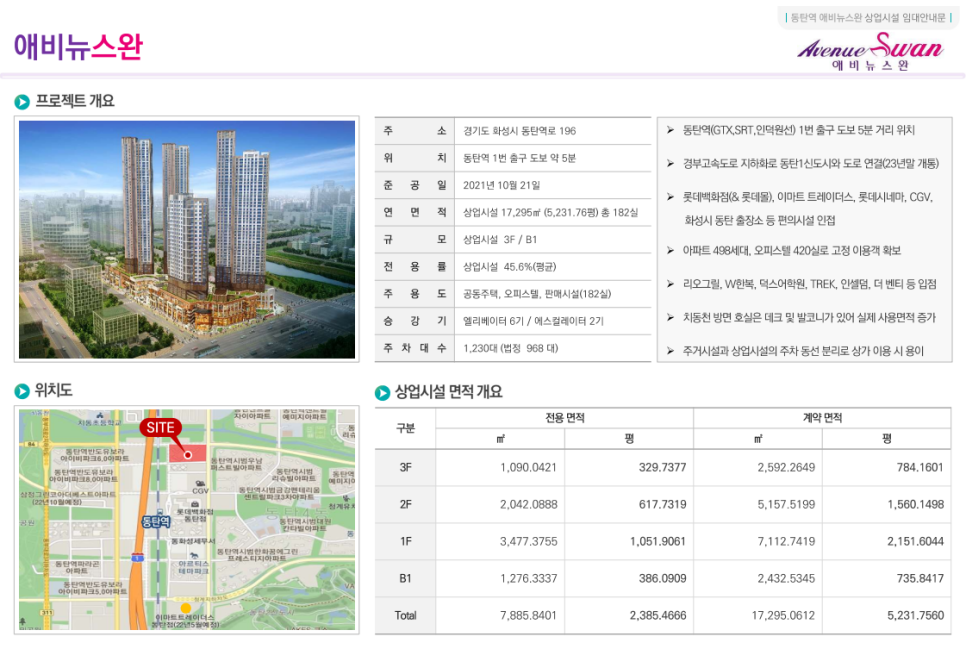Screen dimensions: 966x649
Task: Click the arrow bullet before 롯데백화점 line
Action: pos(670,197)
